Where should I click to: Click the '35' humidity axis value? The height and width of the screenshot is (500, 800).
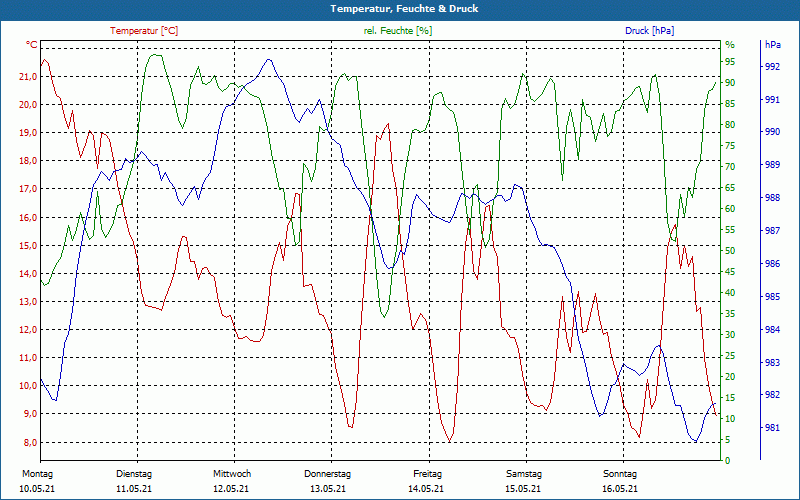pos(730,314)
